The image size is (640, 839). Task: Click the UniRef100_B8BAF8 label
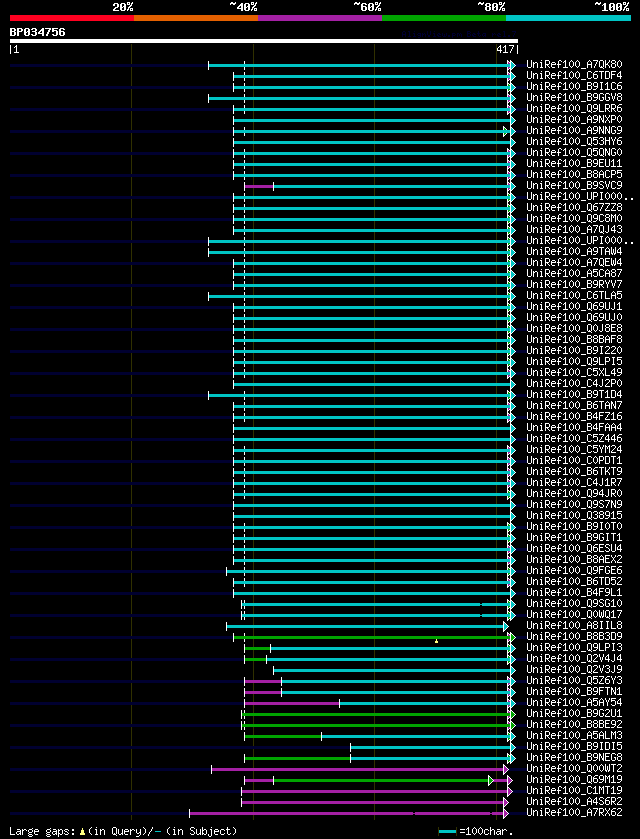pos(574,340)
